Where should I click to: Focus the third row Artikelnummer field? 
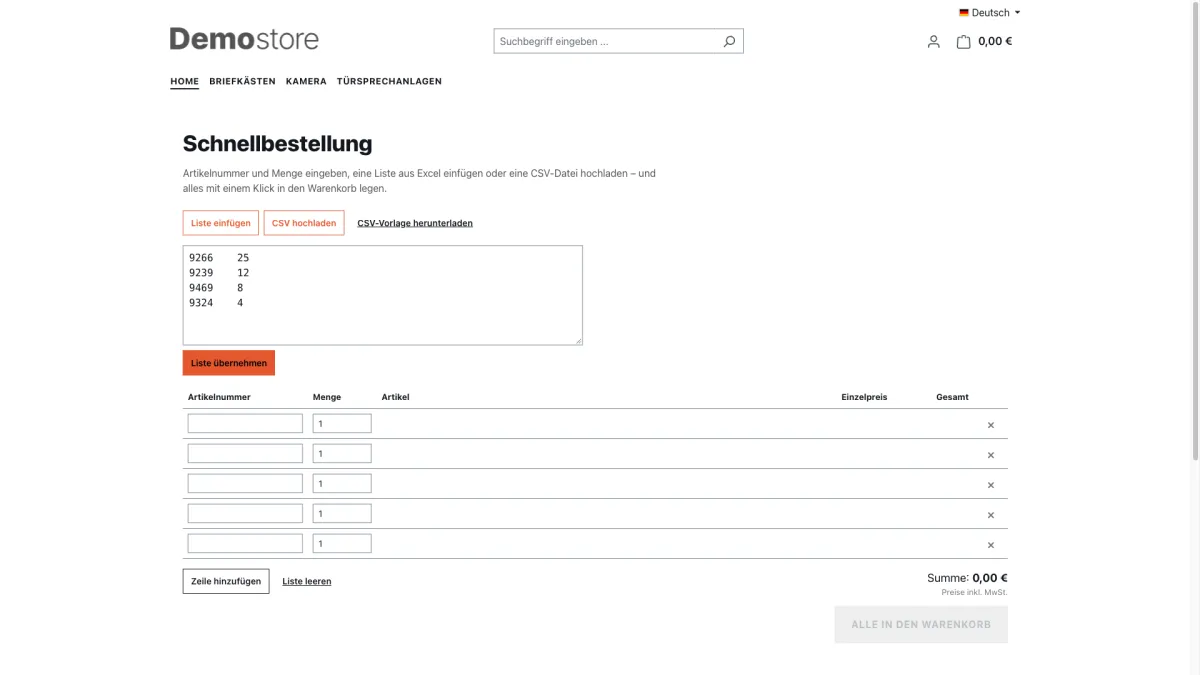coord(245,484)
